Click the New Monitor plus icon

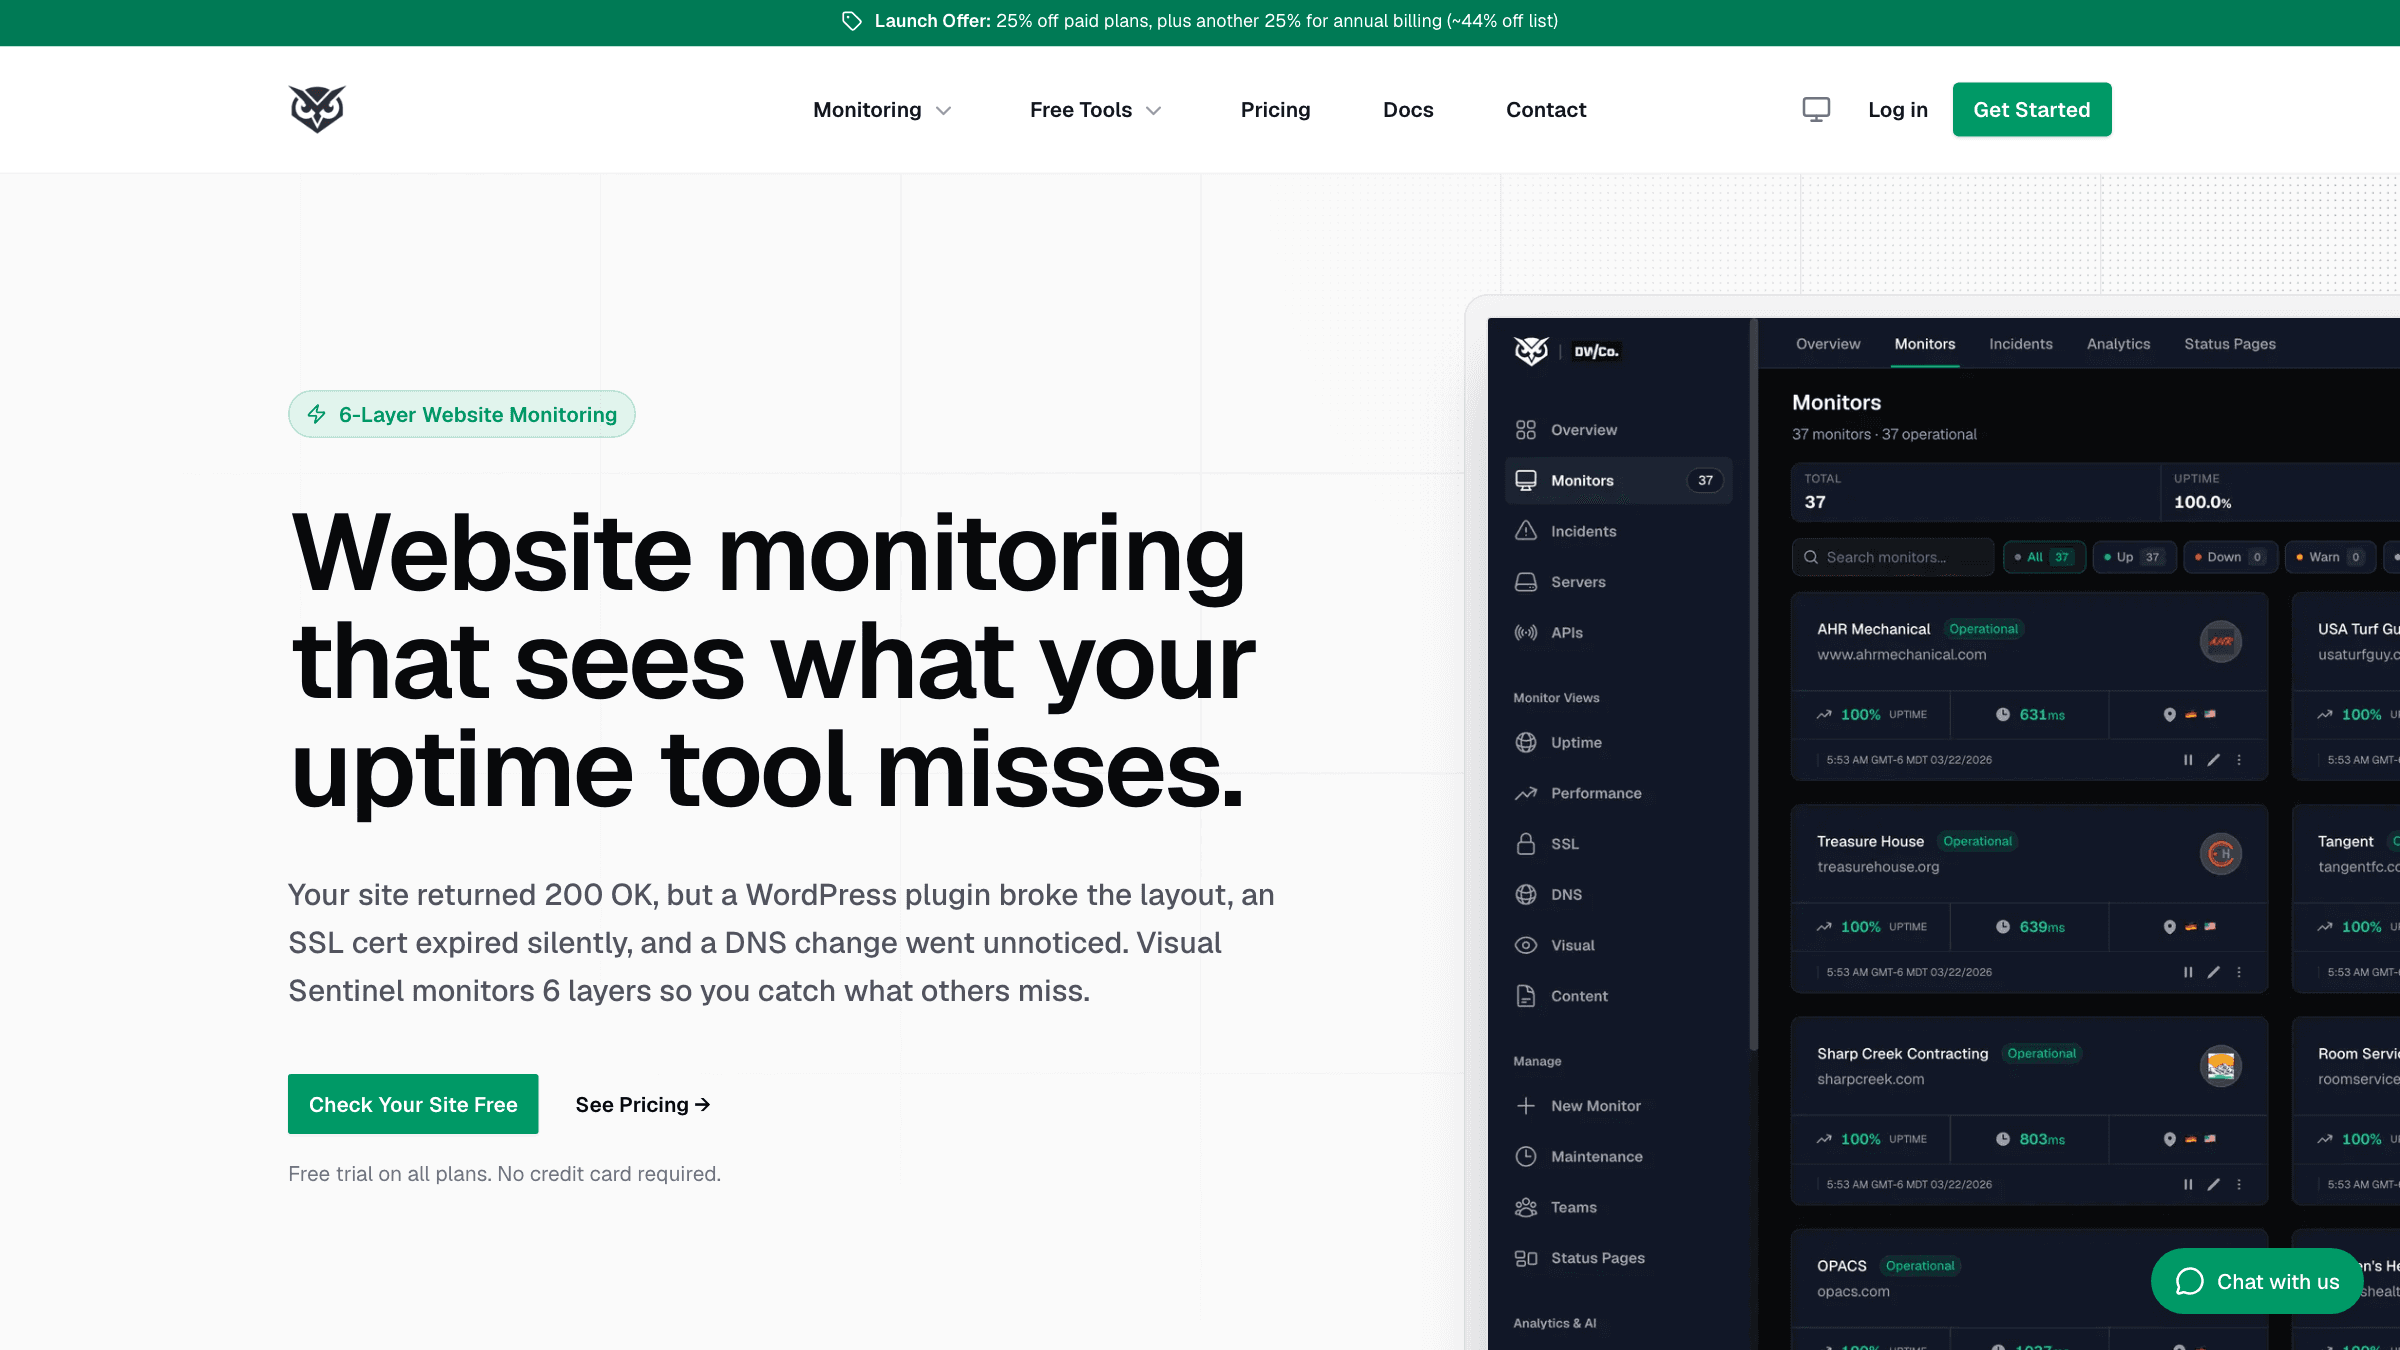coord(1526,1105)
